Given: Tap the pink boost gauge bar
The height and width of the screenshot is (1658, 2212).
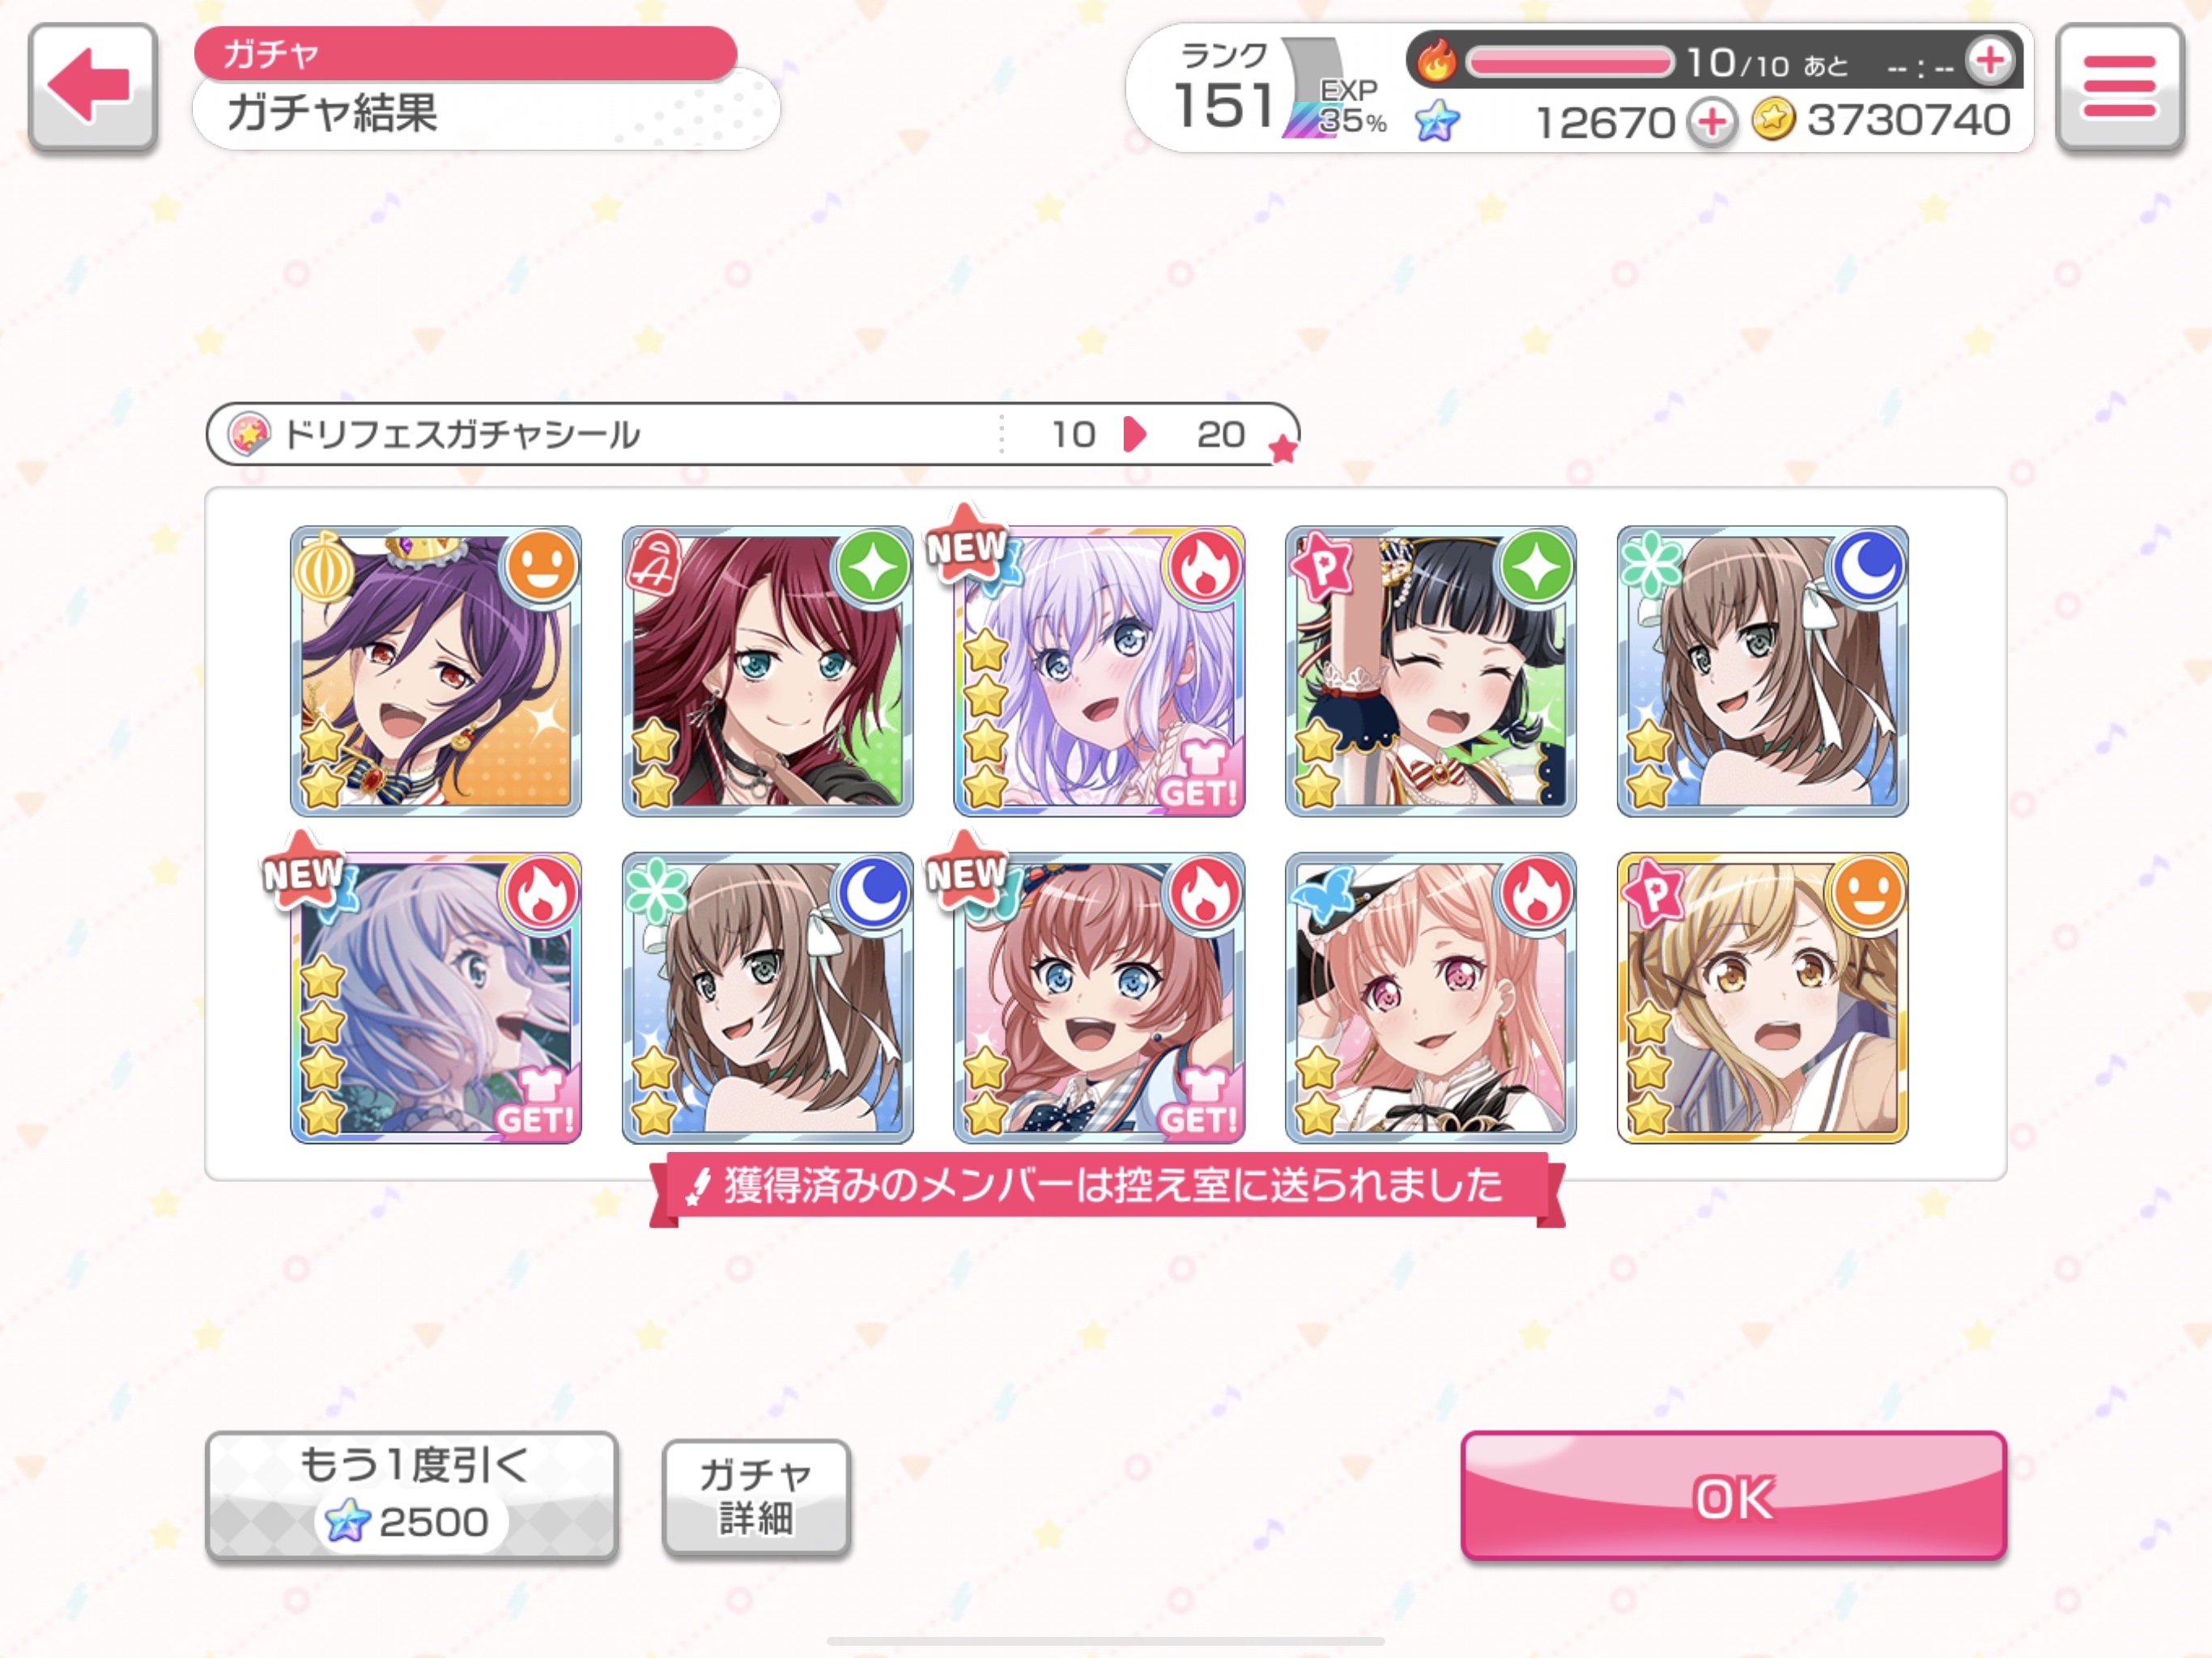Looking at the screenshot, I should coord(1569,62).
